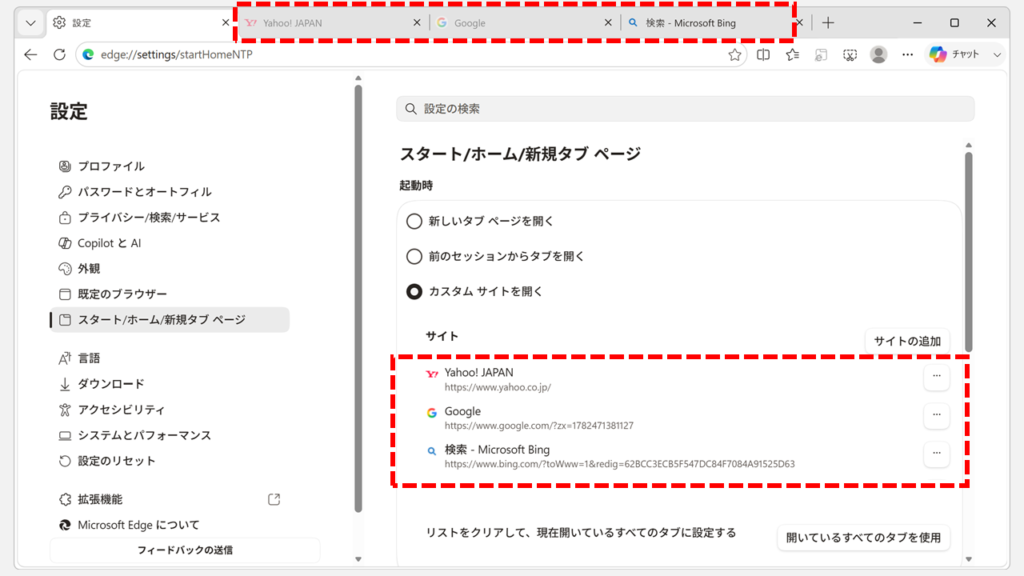Click the https://www.yahoo.co.jp/ URL text
This screenshot has width=1024, height=576.
point(498,387)
